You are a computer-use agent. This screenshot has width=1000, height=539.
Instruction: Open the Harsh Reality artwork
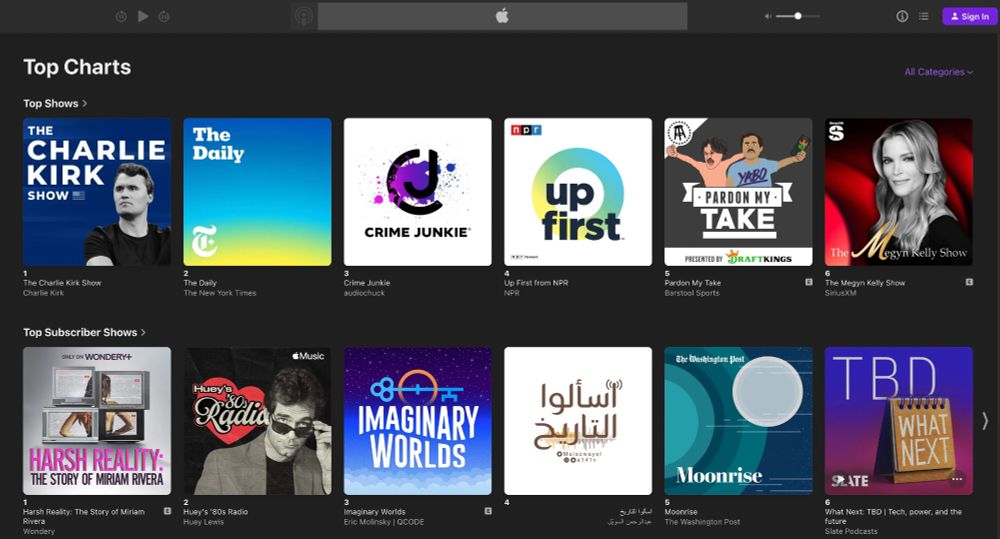97,421
